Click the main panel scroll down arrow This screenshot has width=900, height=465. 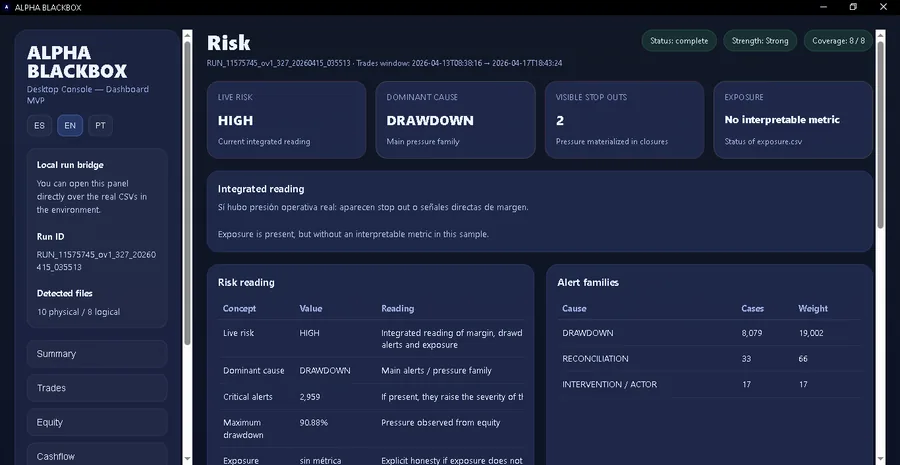tap(880, 459)
